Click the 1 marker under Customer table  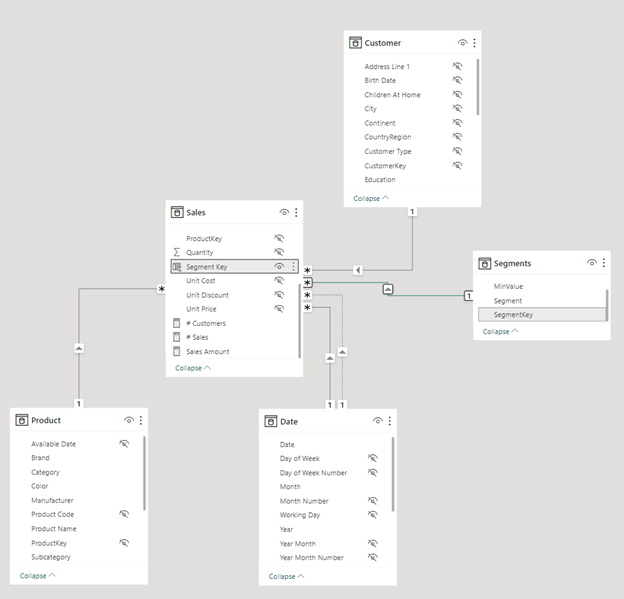(412, 212)
